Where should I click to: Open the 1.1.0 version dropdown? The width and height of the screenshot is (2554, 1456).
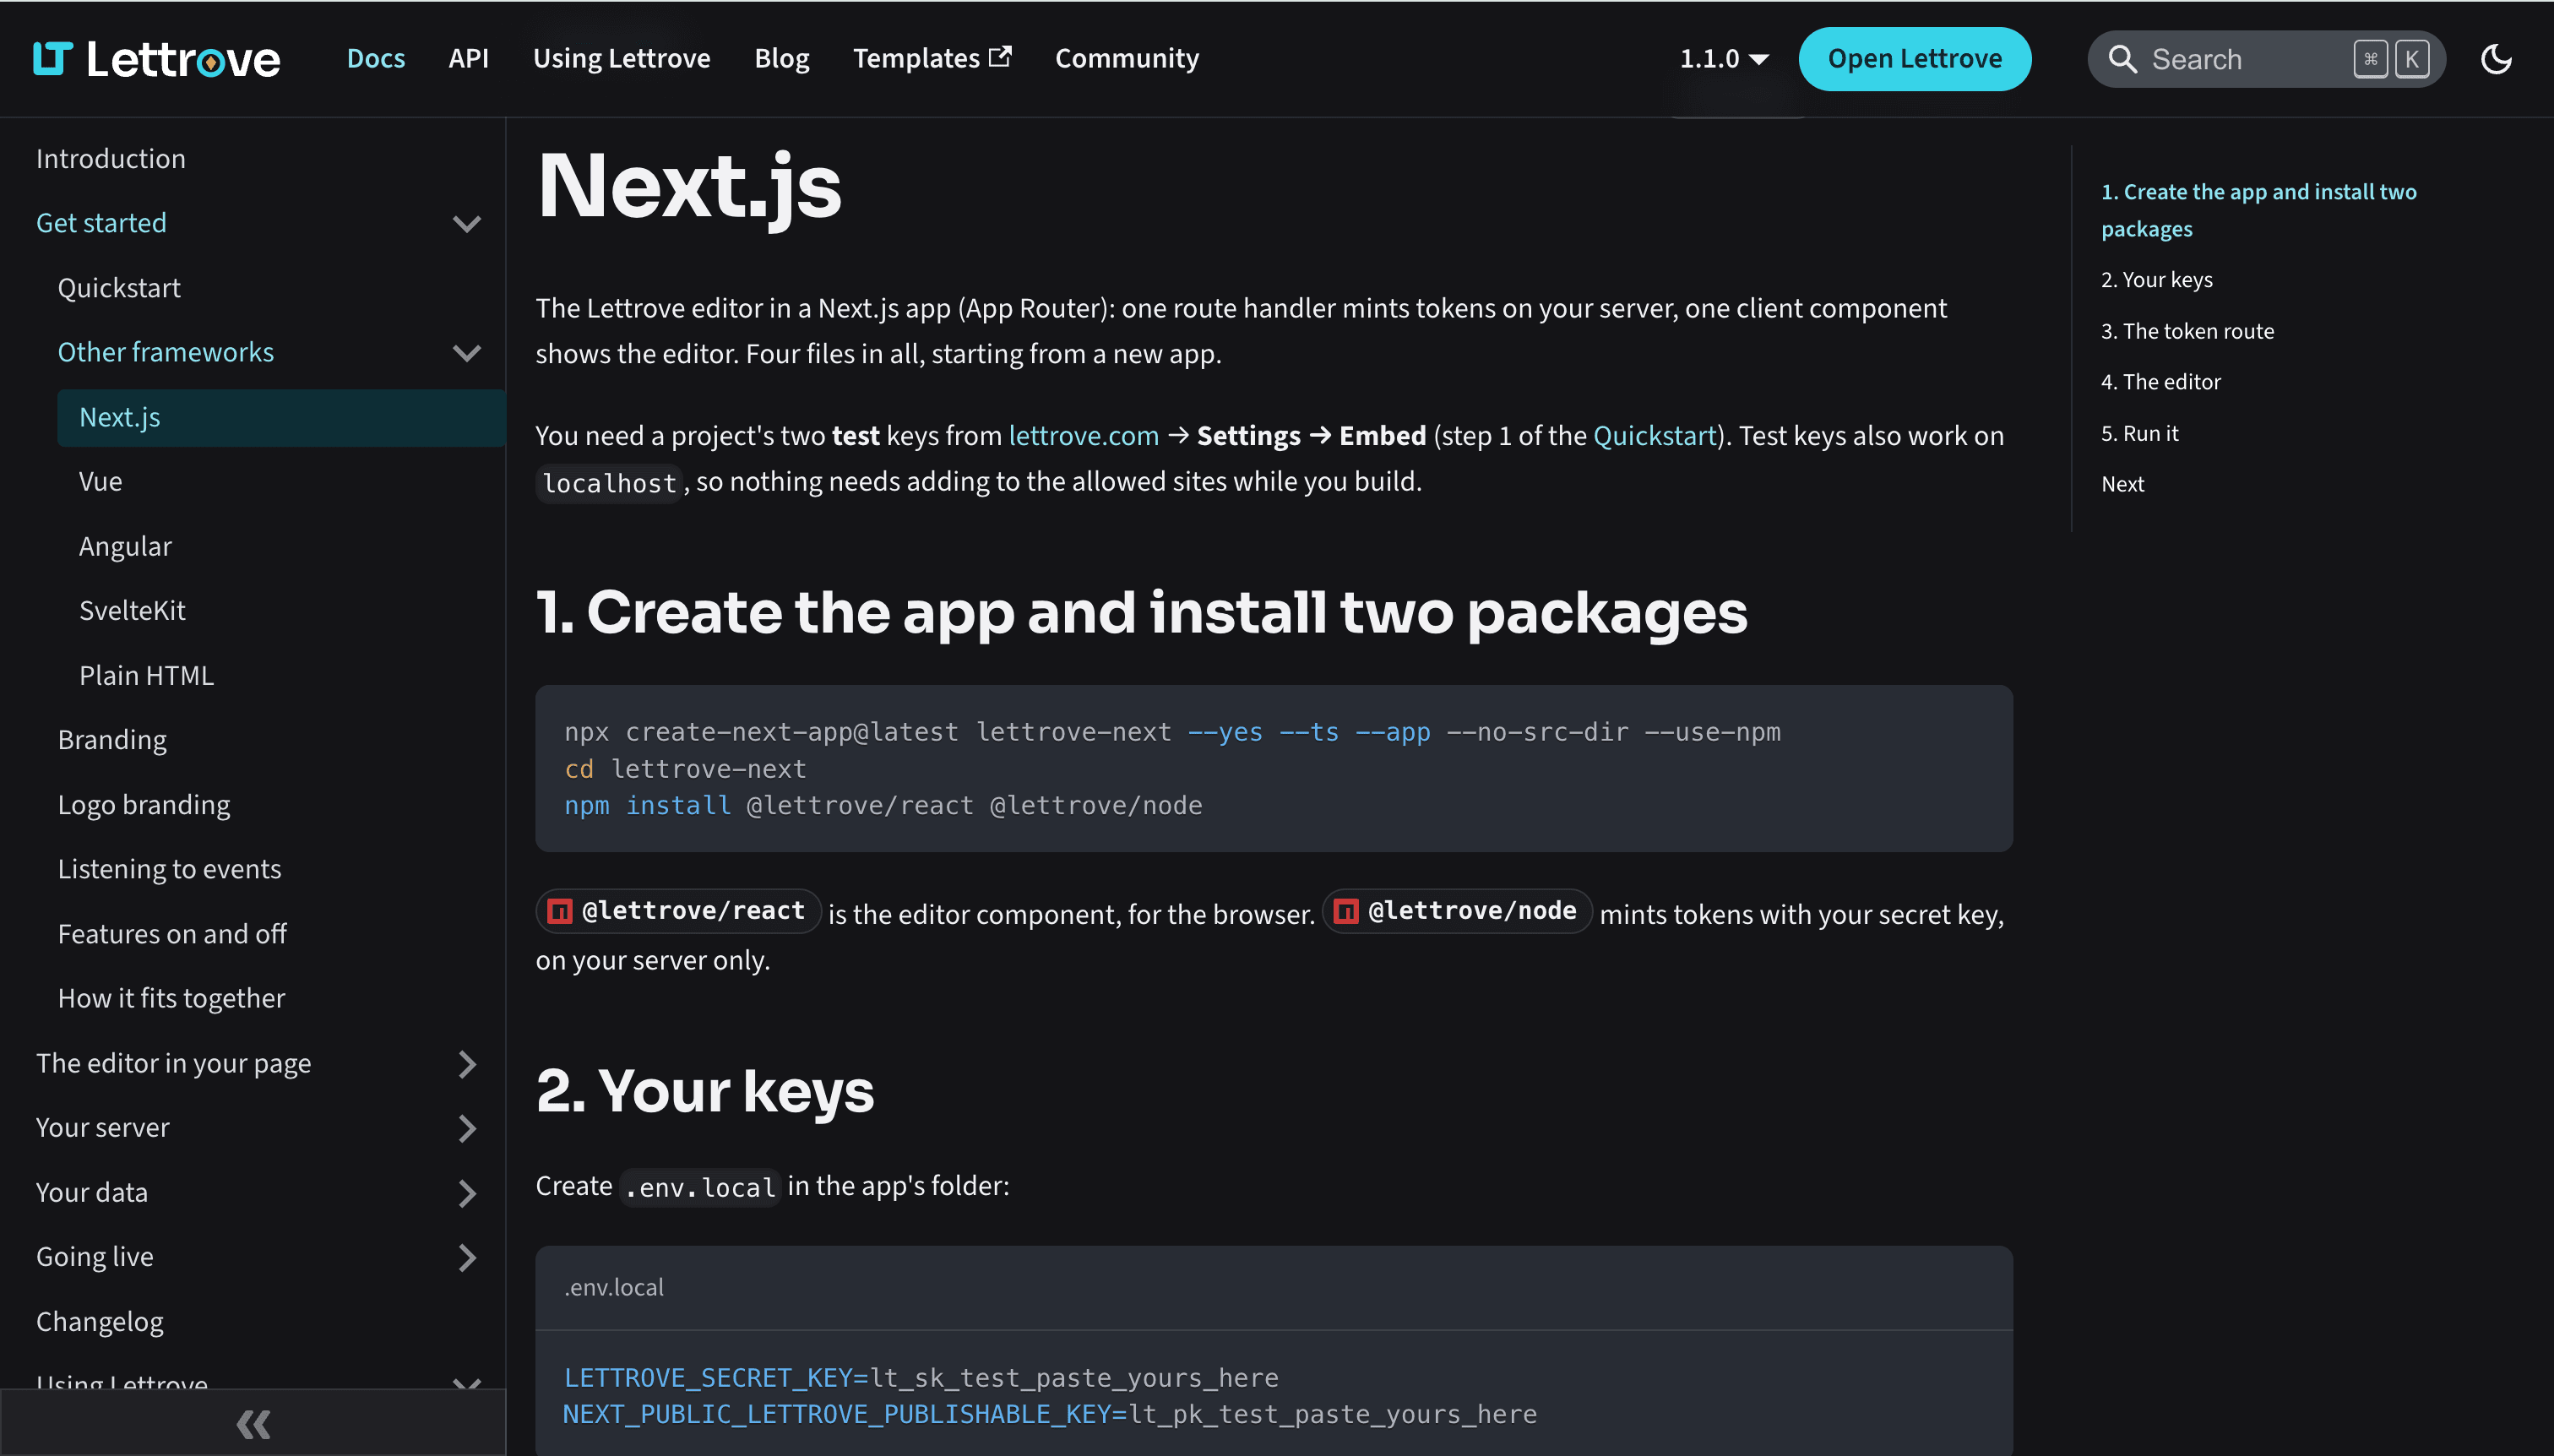pos(1723,59)
